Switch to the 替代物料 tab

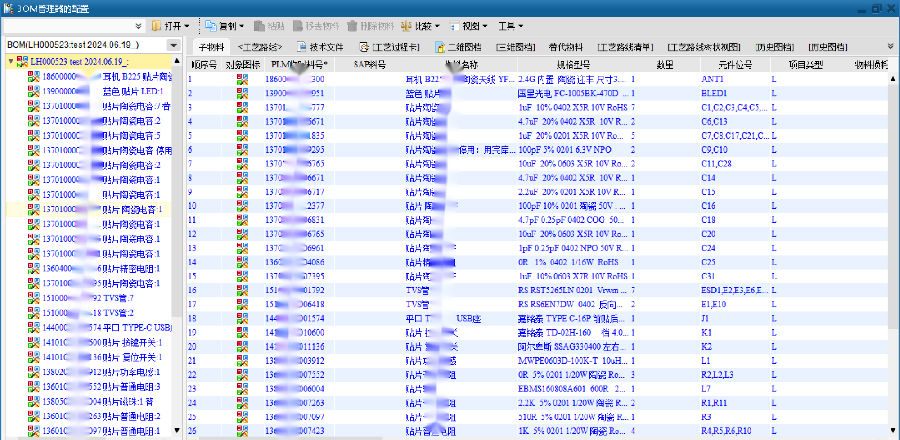(567, 47)
